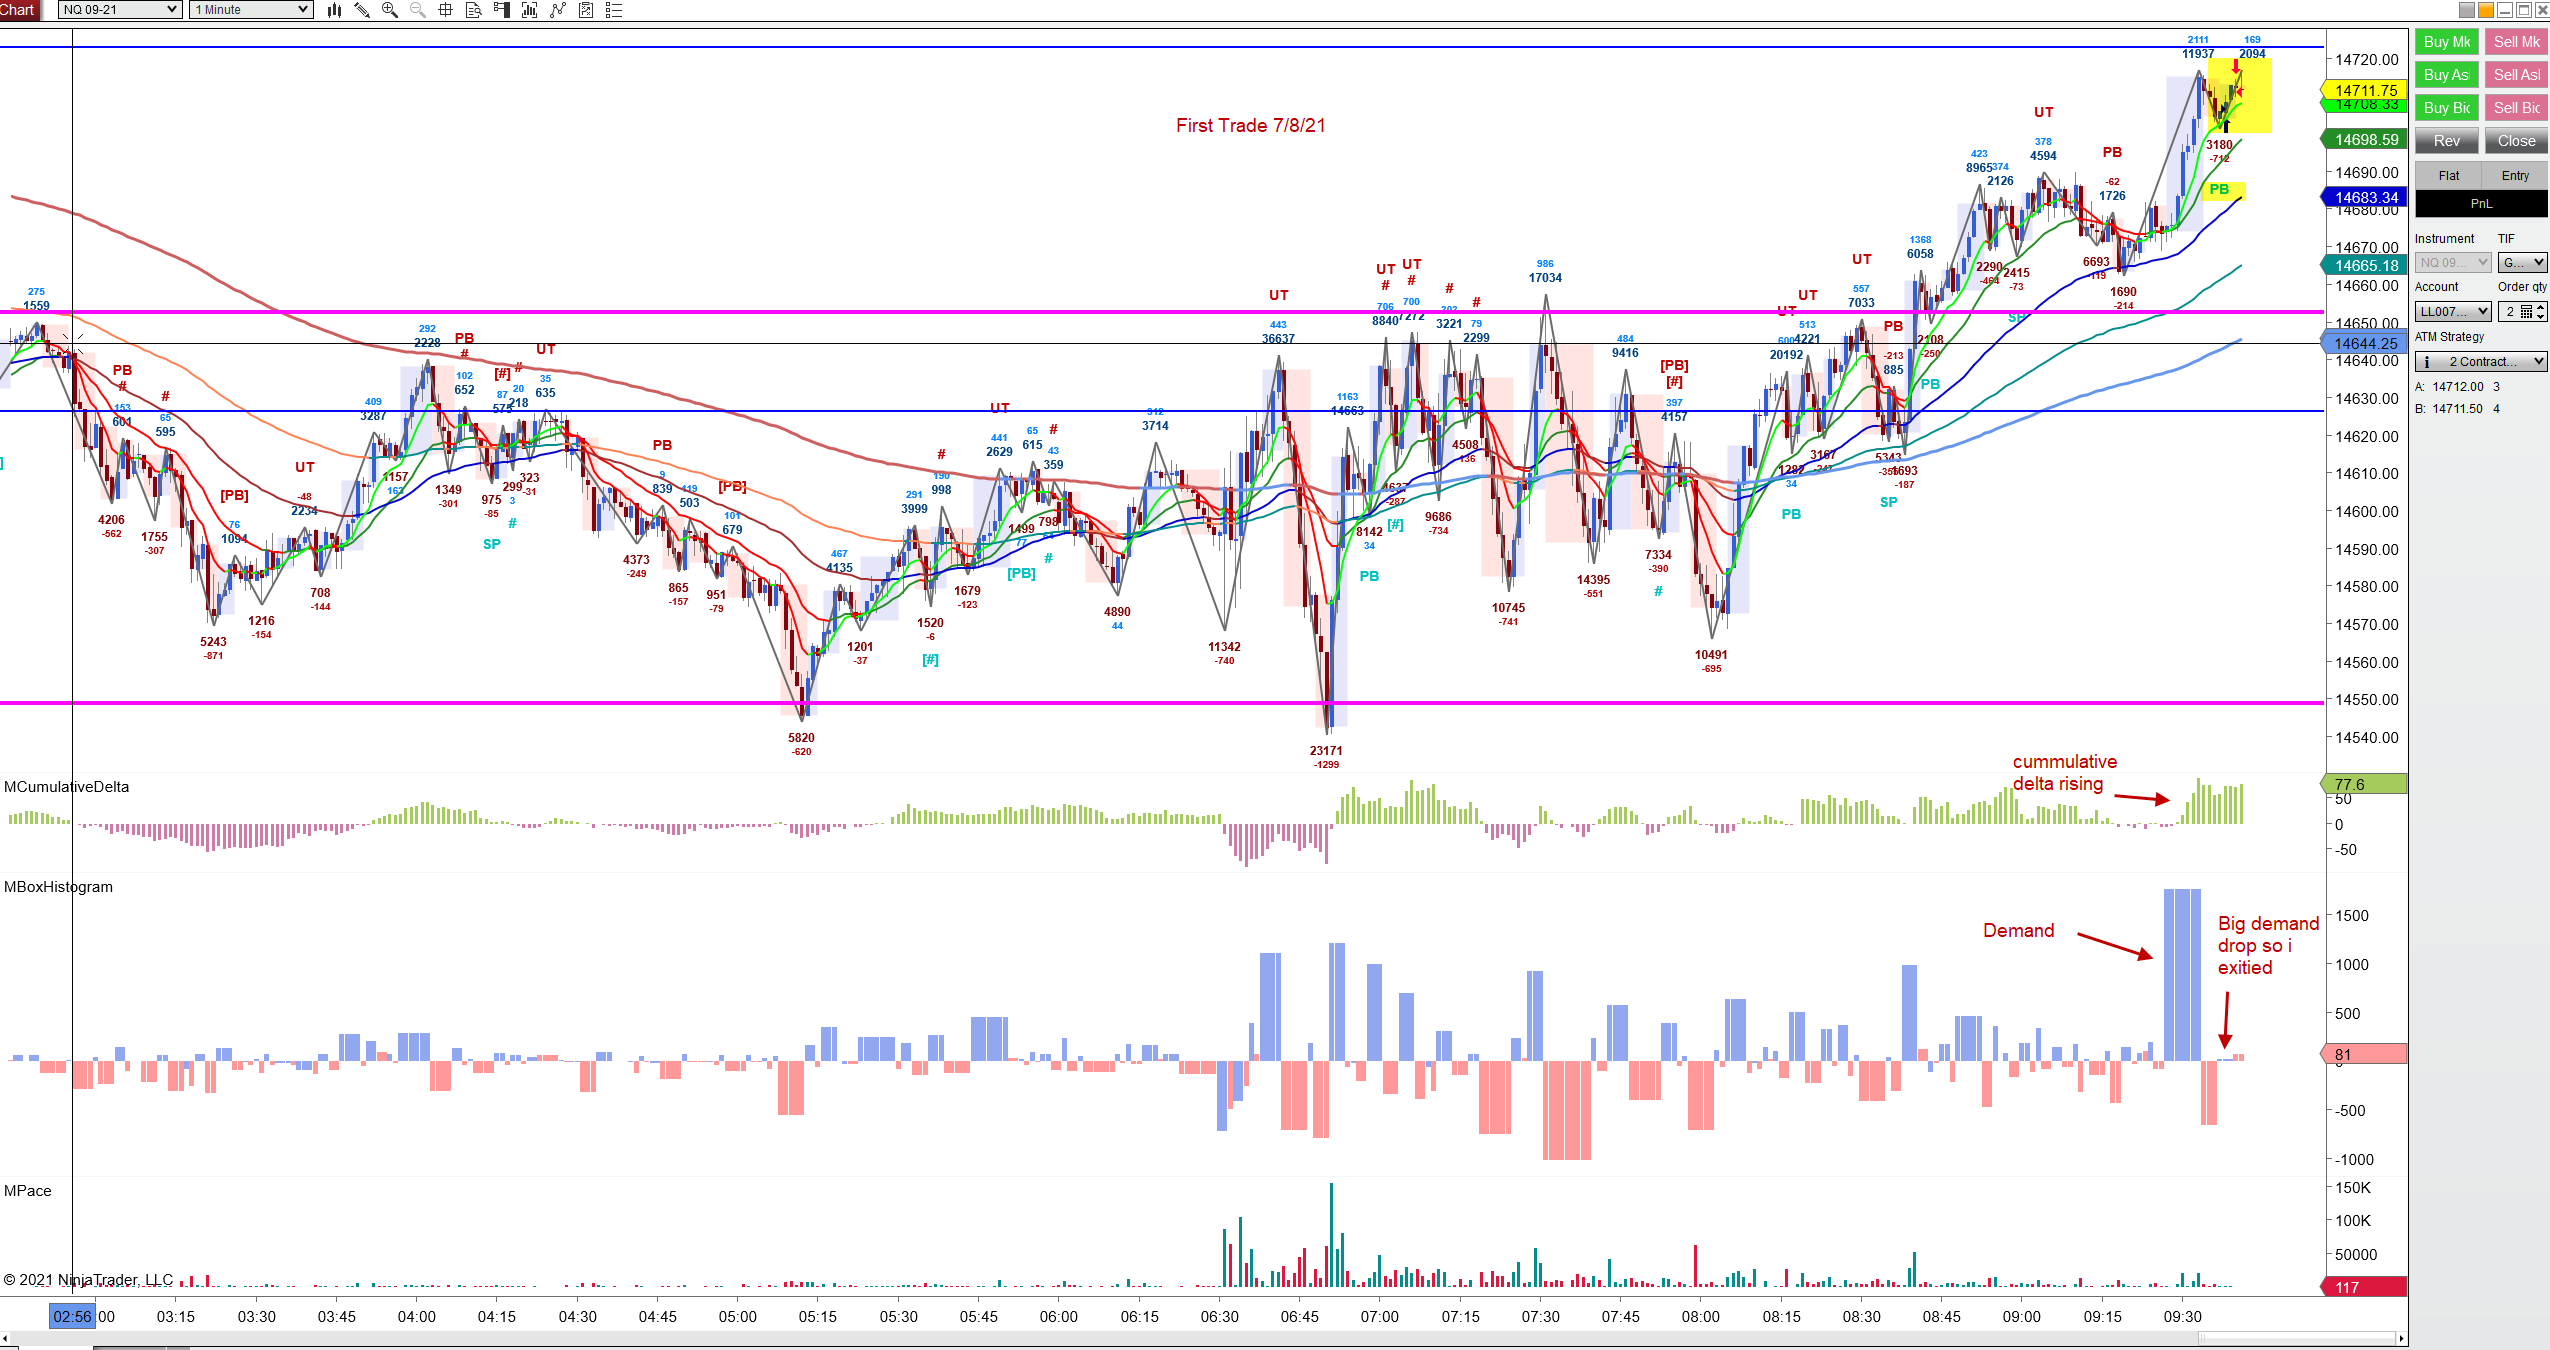Click the B: 14711.50 bid price row
The image size is (2550, 1350).
2458,409
